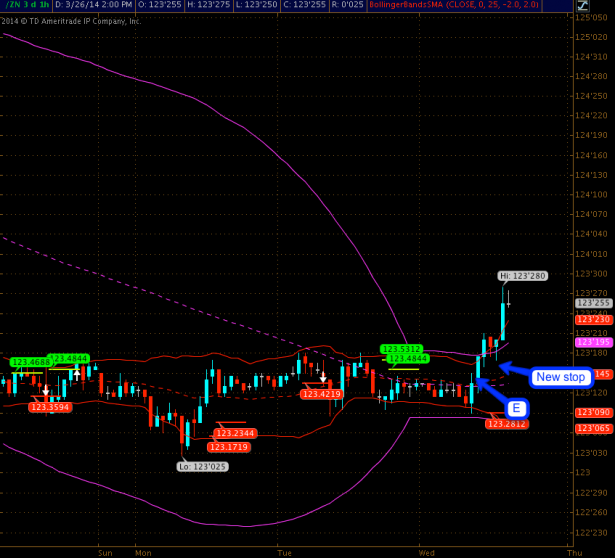The height and width of the screenshot is (558, 615).
Task: Click the red 123'065 axis bubble
Action: (x=594, y=428)
